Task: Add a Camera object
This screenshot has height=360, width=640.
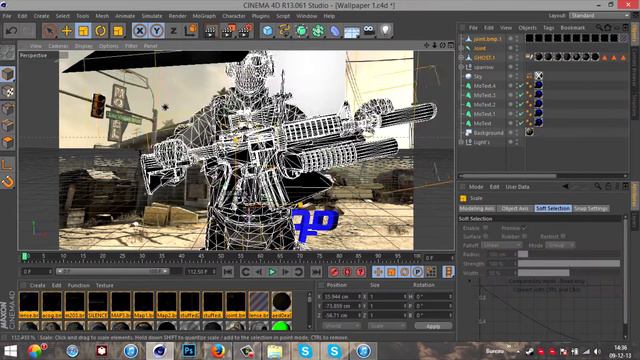Action: (x=369, y=30)
